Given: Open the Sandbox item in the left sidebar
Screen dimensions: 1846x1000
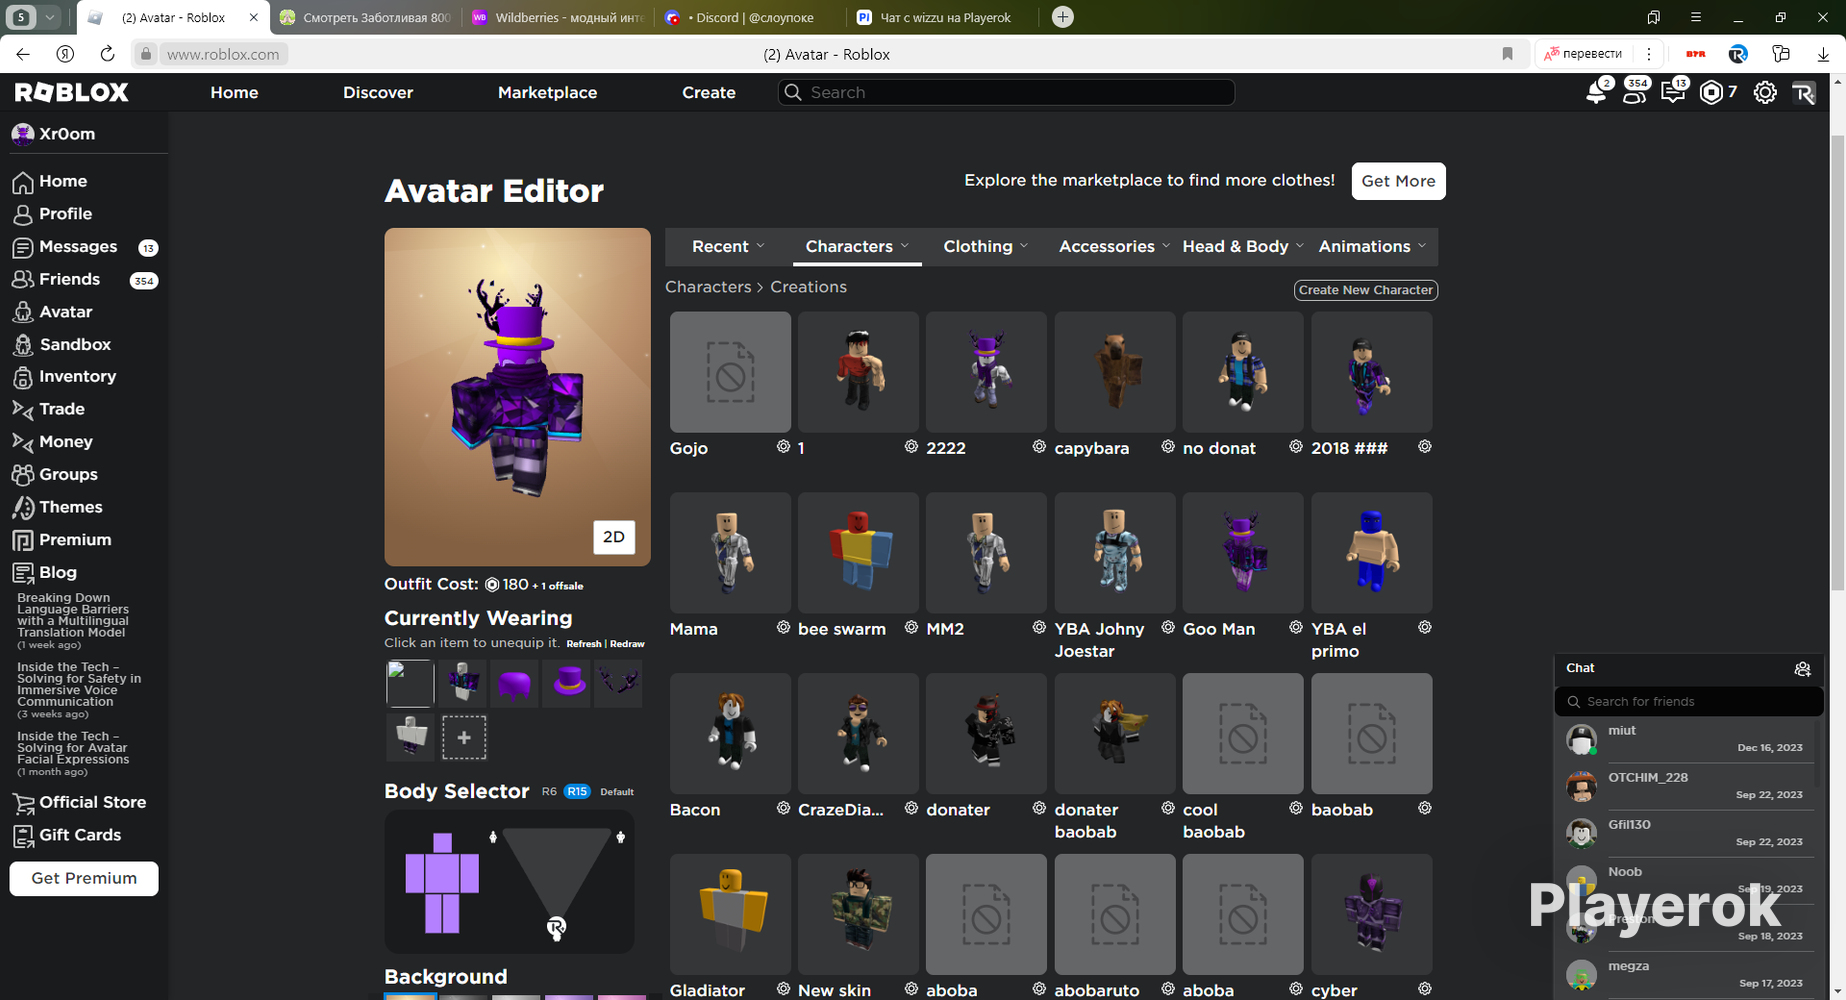Looking at the screenshot, I should click(x=62, y=344).
